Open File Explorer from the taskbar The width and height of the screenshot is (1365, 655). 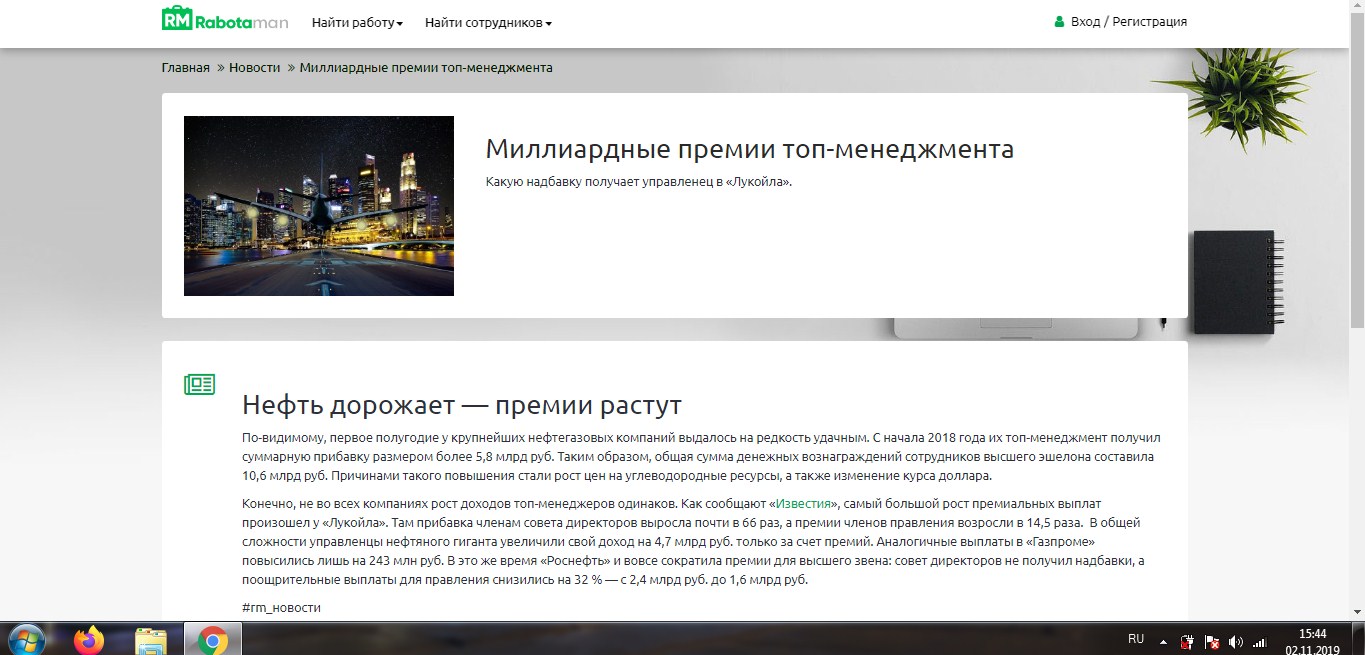pyautogui.click(x=150, y=640)
